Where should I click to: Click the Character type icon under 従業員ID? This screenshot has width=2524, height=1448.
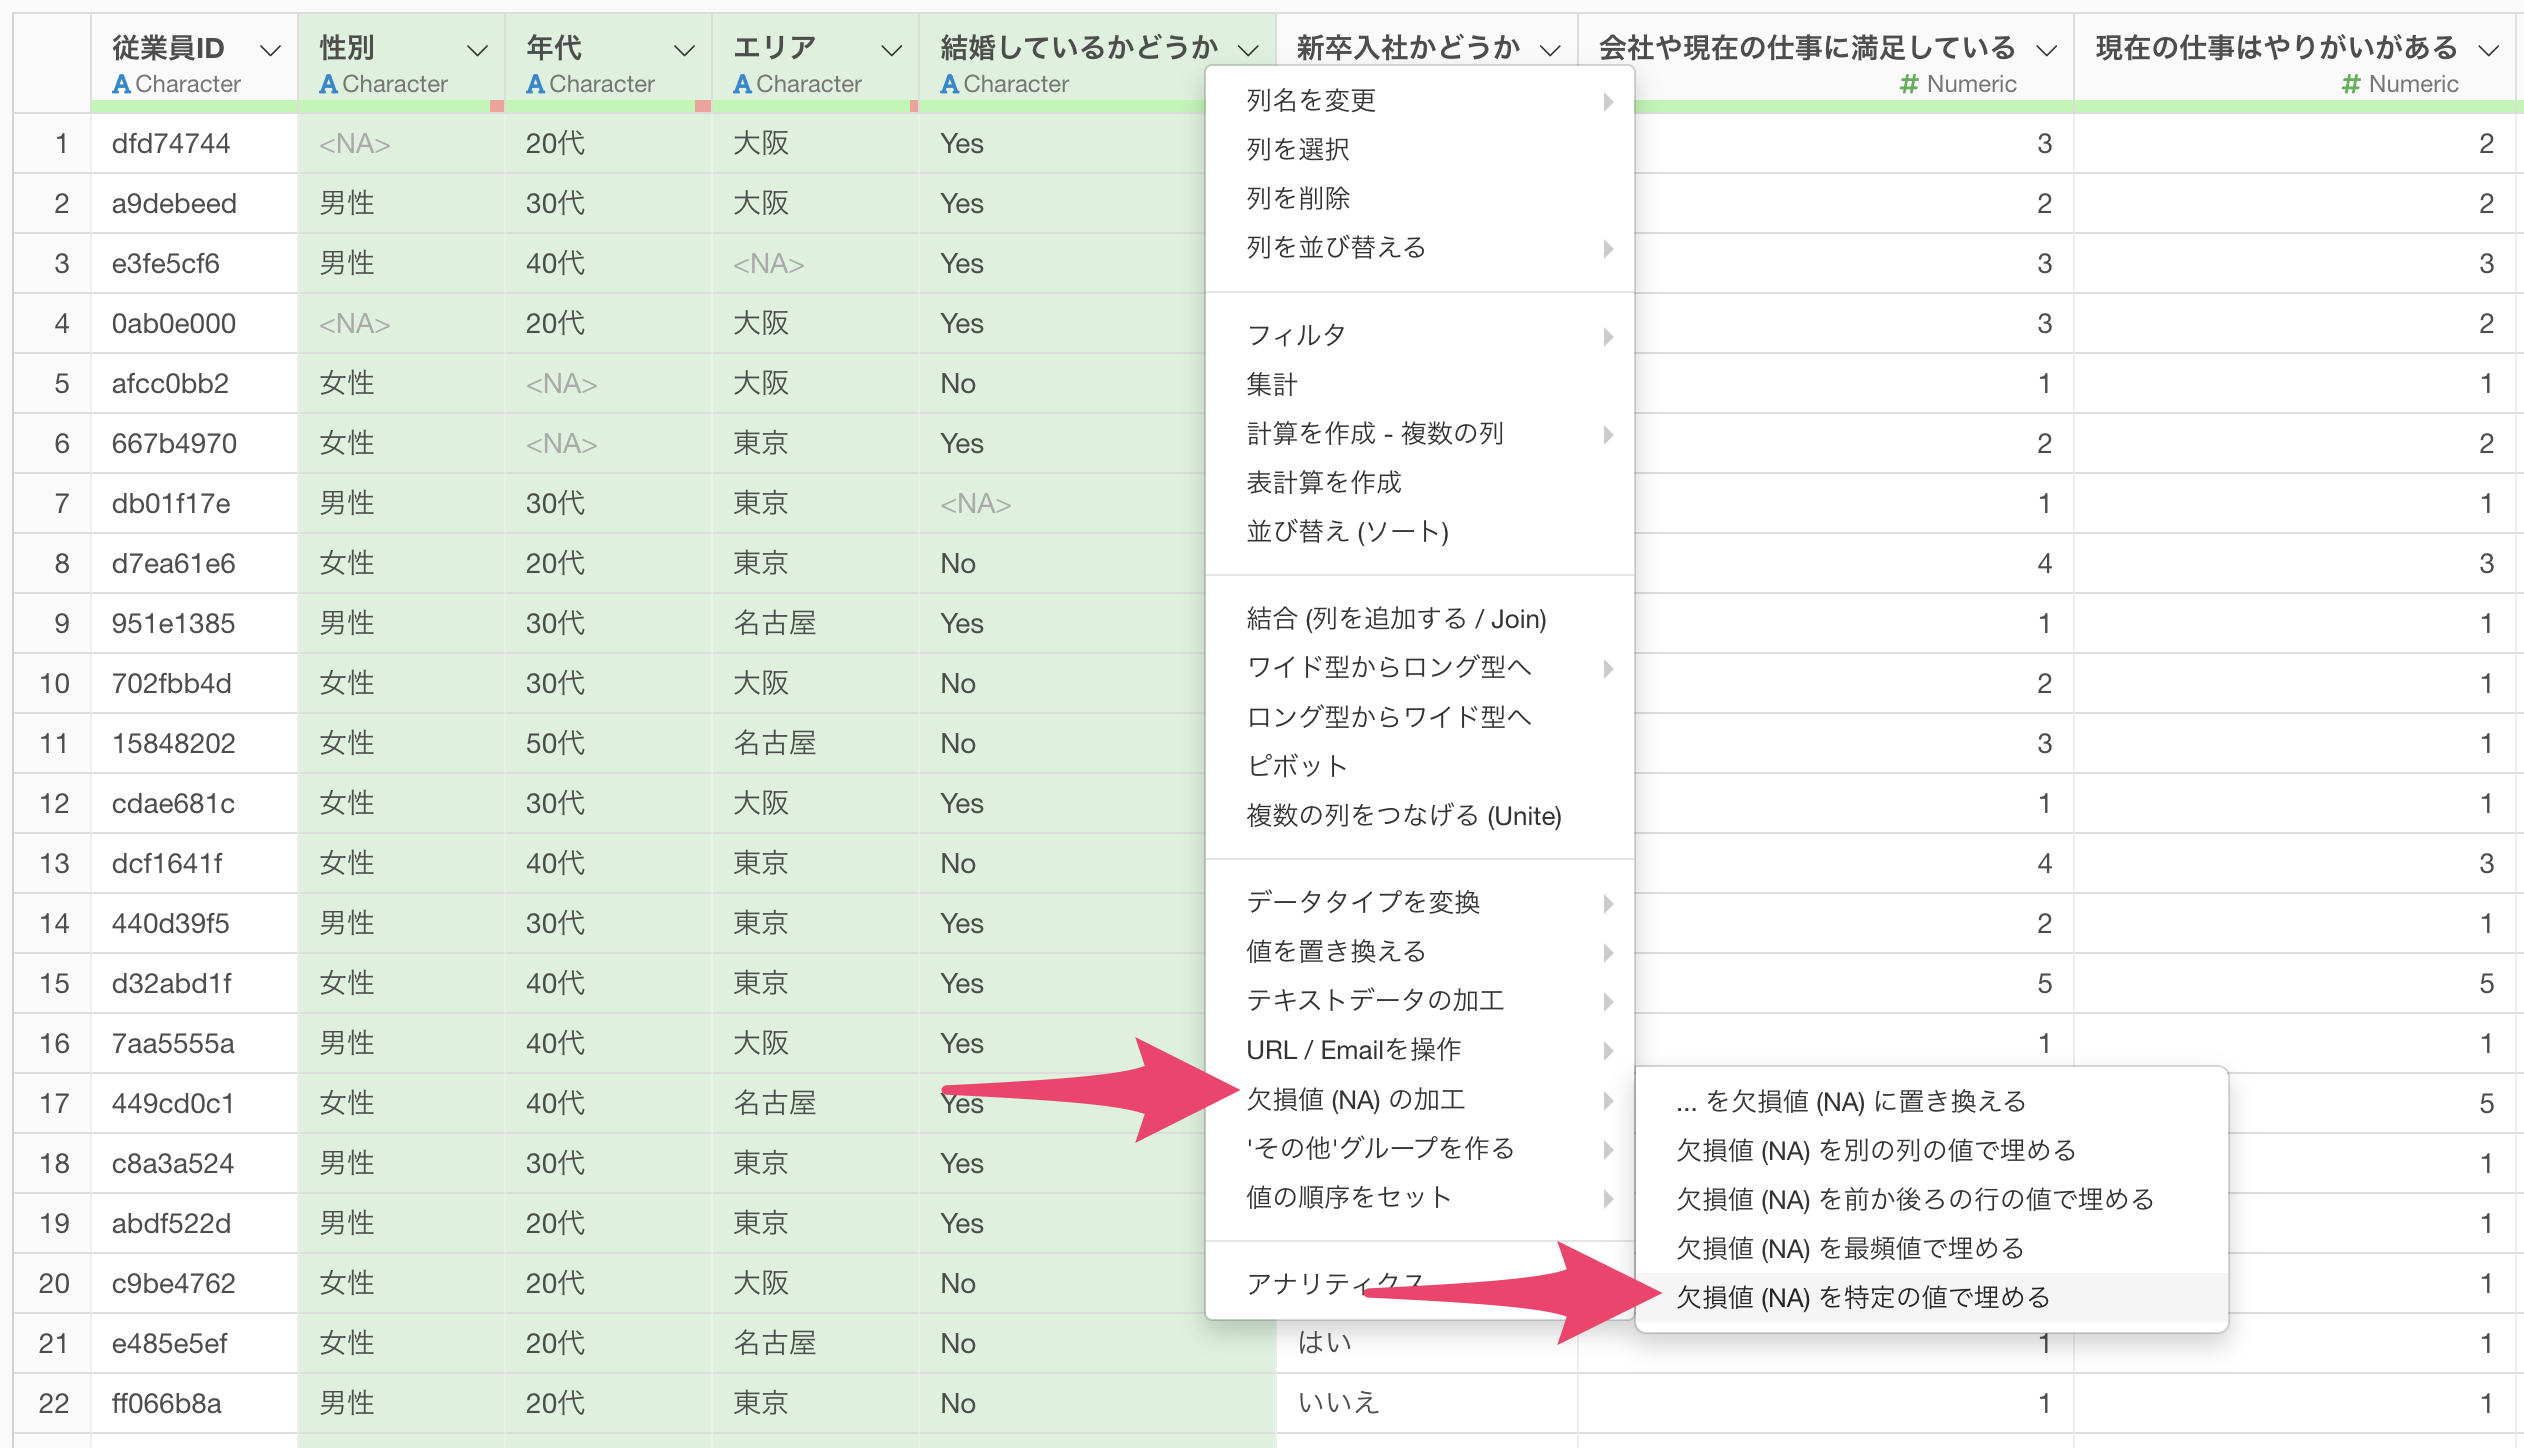[121, 85]
